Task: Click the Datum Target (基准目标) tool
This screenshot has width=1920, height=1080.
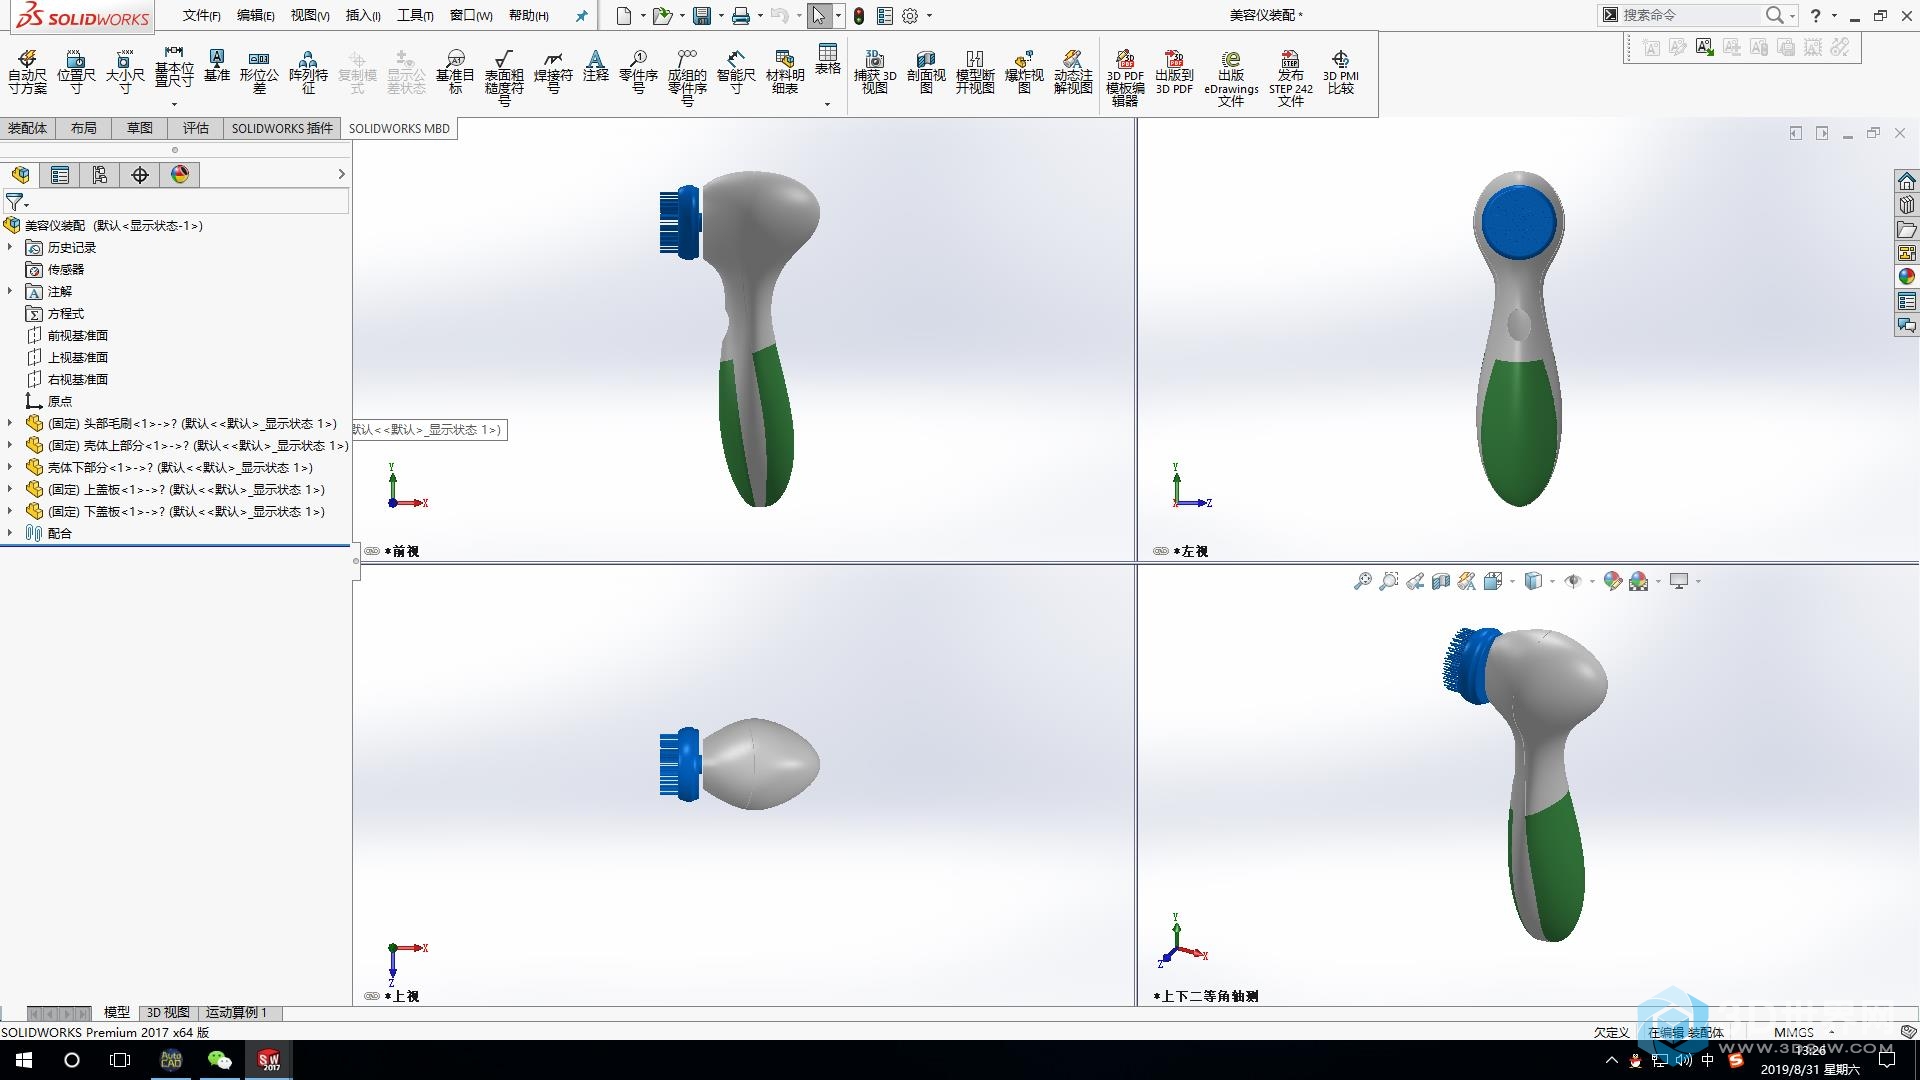Action: [455, 73]
